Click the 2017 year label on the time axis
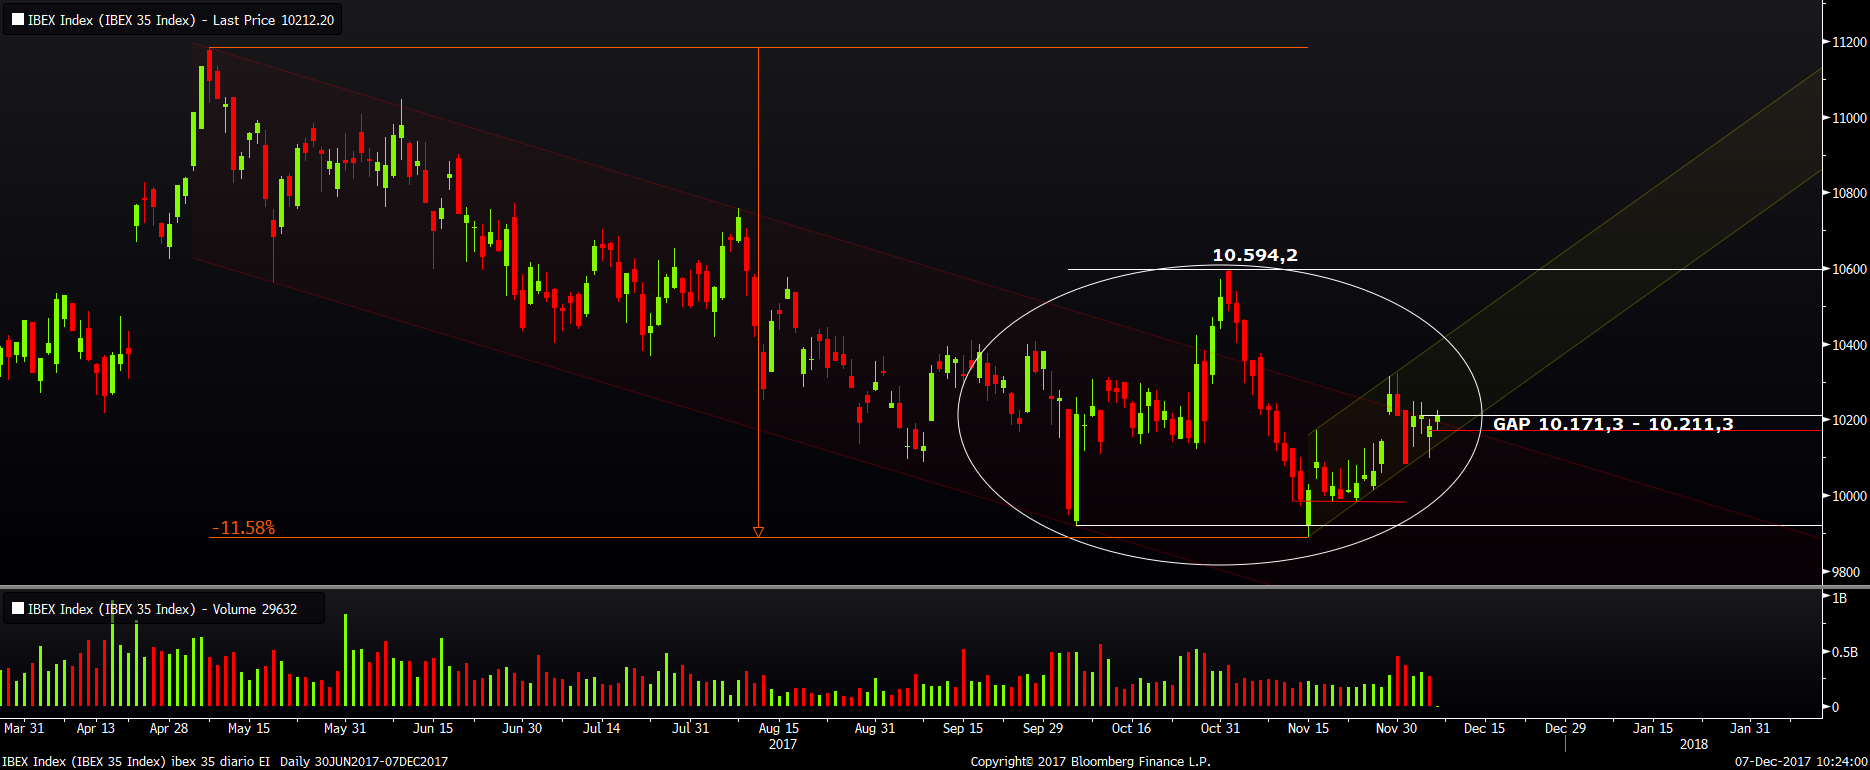The height and width of the screenshot is (770, 1870). pyautogui.click(x=783, y=744)
